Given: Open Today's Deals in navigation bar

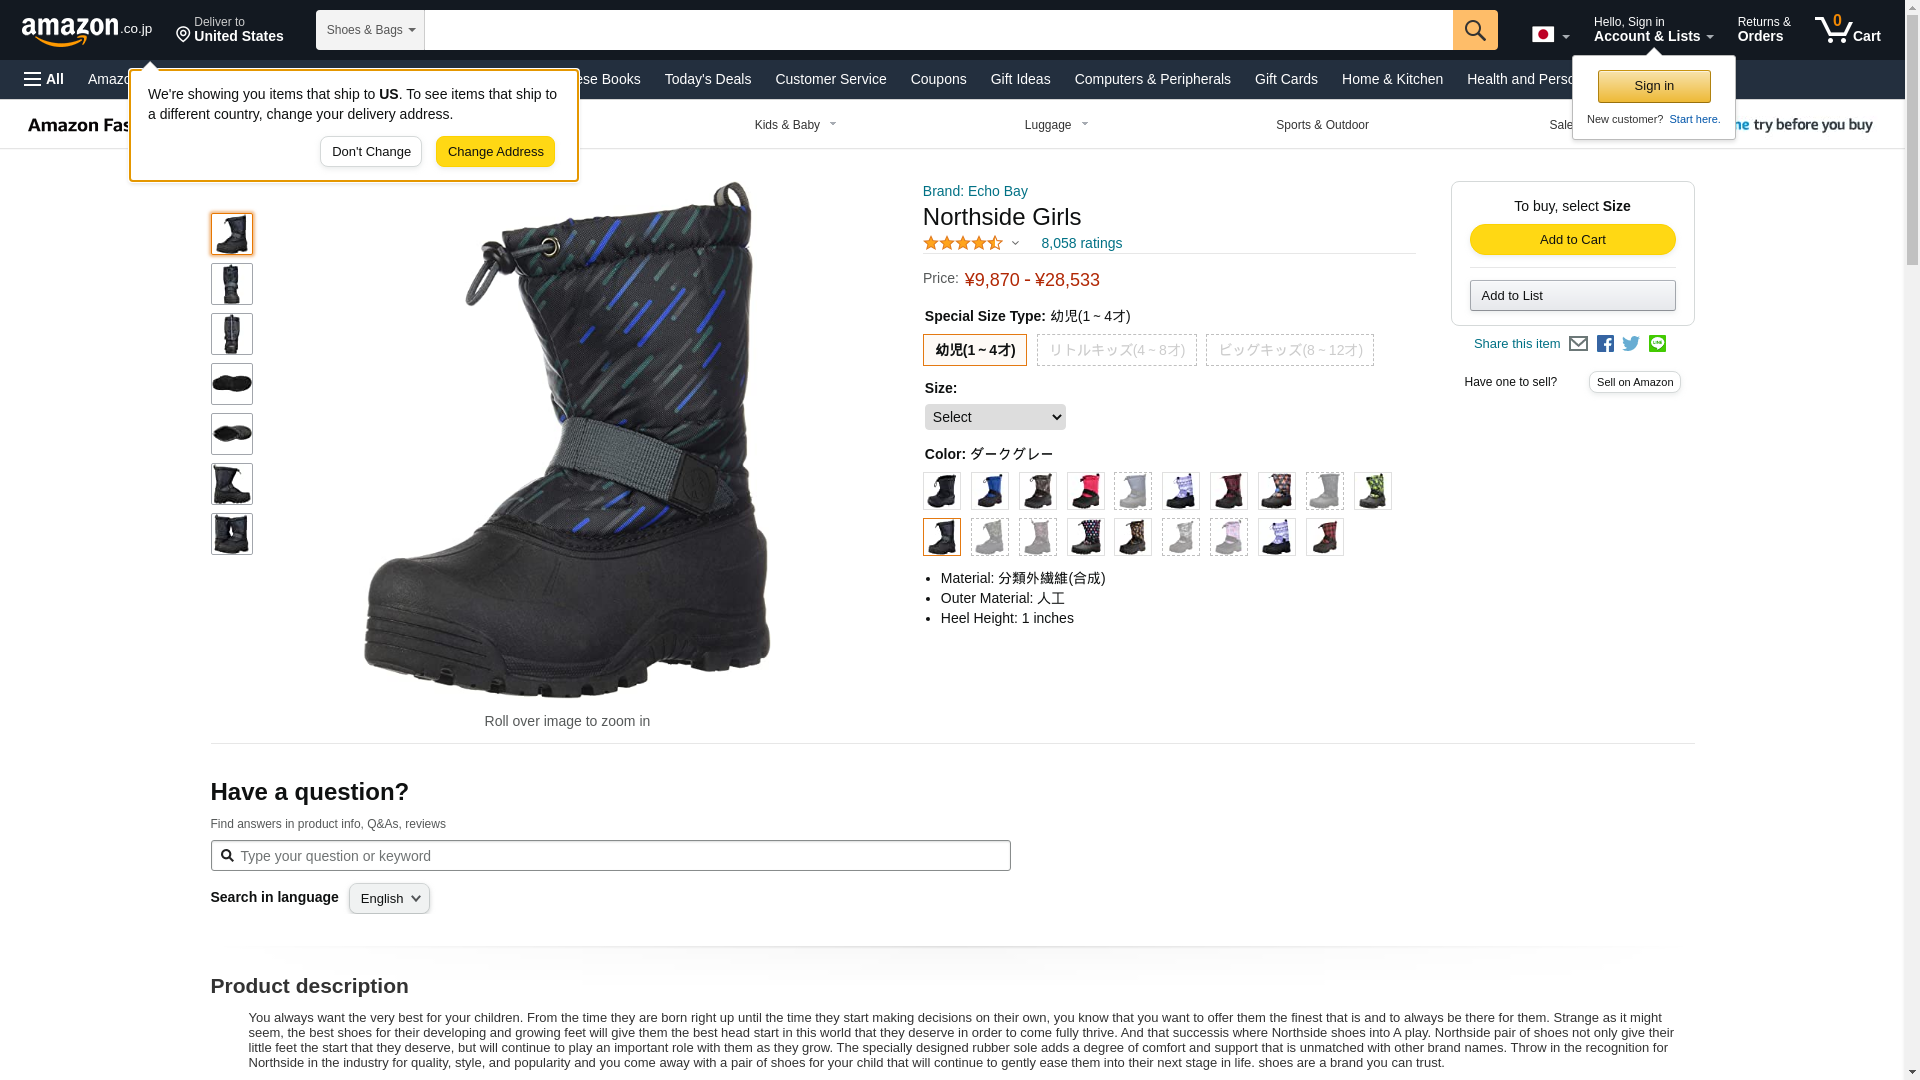Looking at the screenshot, I should point(707,79).
